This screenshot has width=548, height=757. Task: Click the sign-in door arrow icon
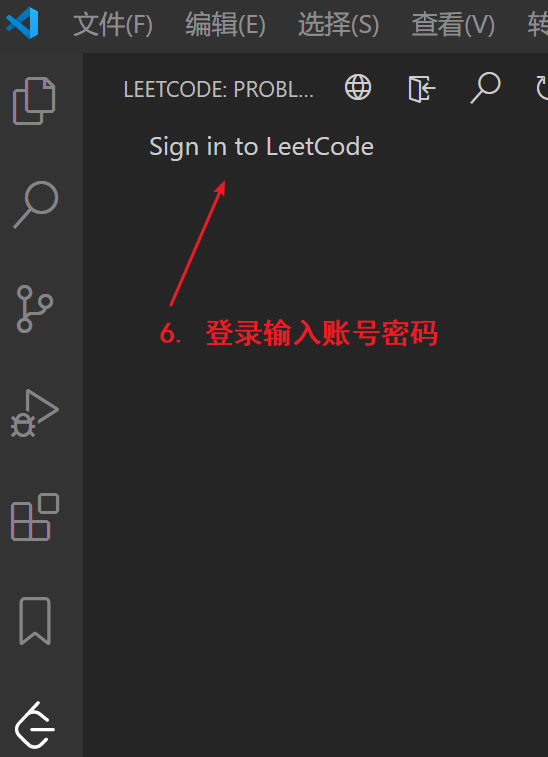(422, 88)
